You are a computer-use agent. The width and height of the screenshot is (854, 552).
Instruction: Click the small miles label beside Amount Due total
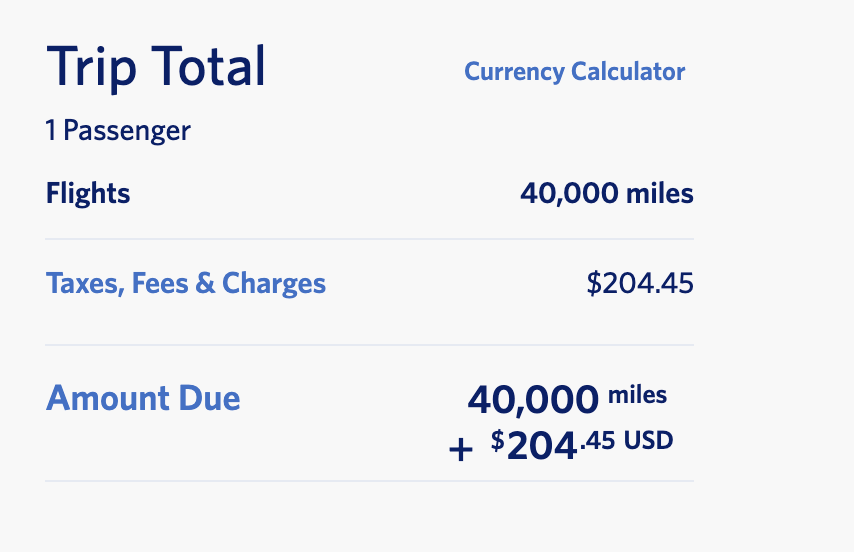[x=637, y=395]
